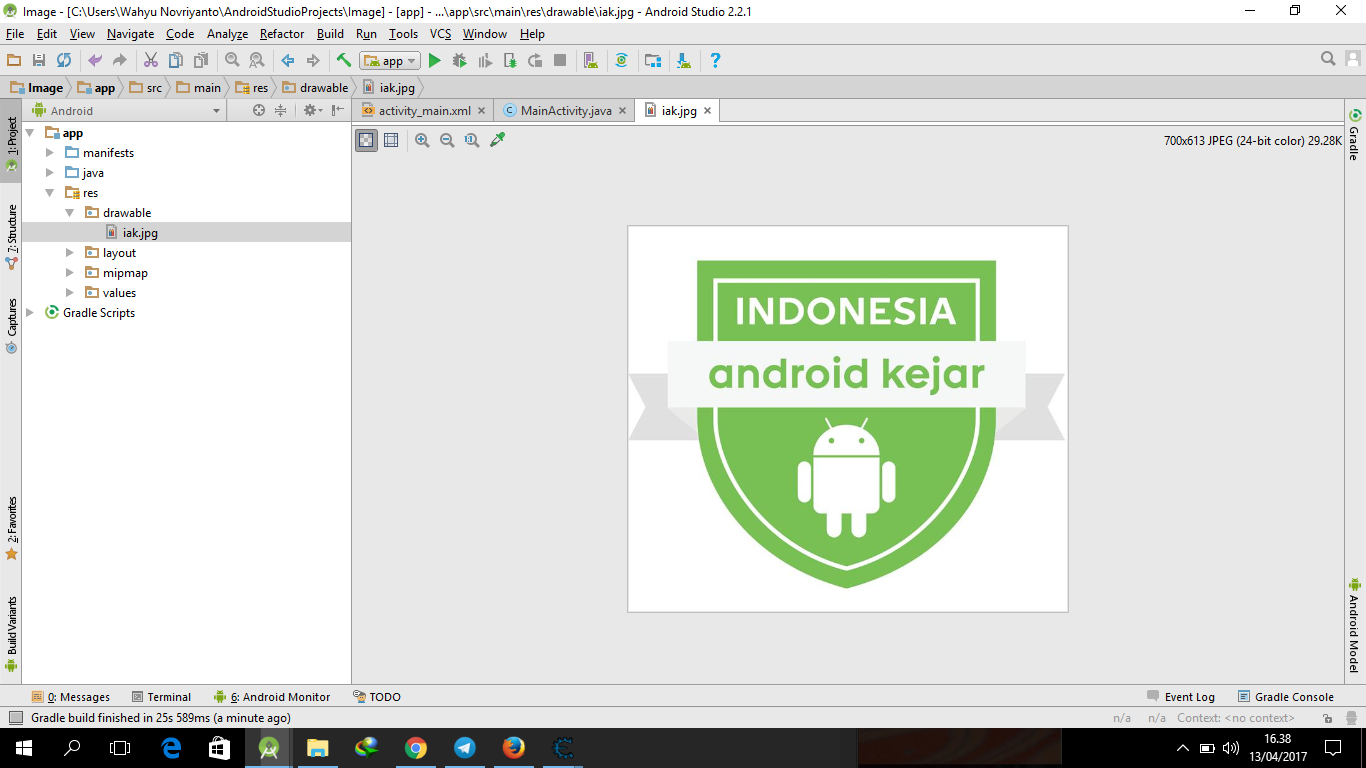Screen dimensions: 1366x768
Task: Click the Scroll from Source target icon
Action: pos(259,110)
